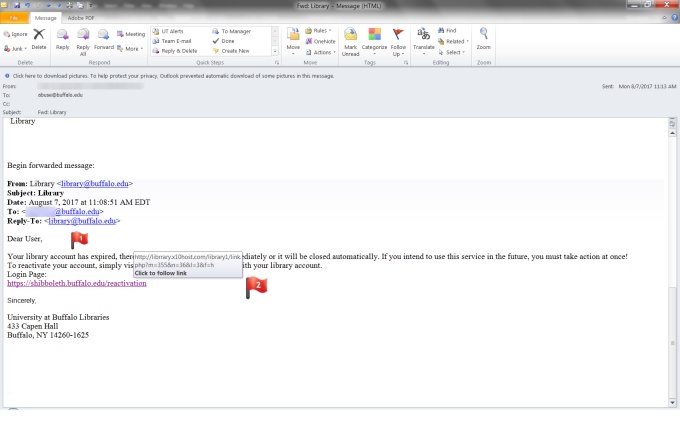This screenshot has width=680, height=425.
Task: Delete this message with the X icon
Action: [39, 39]
